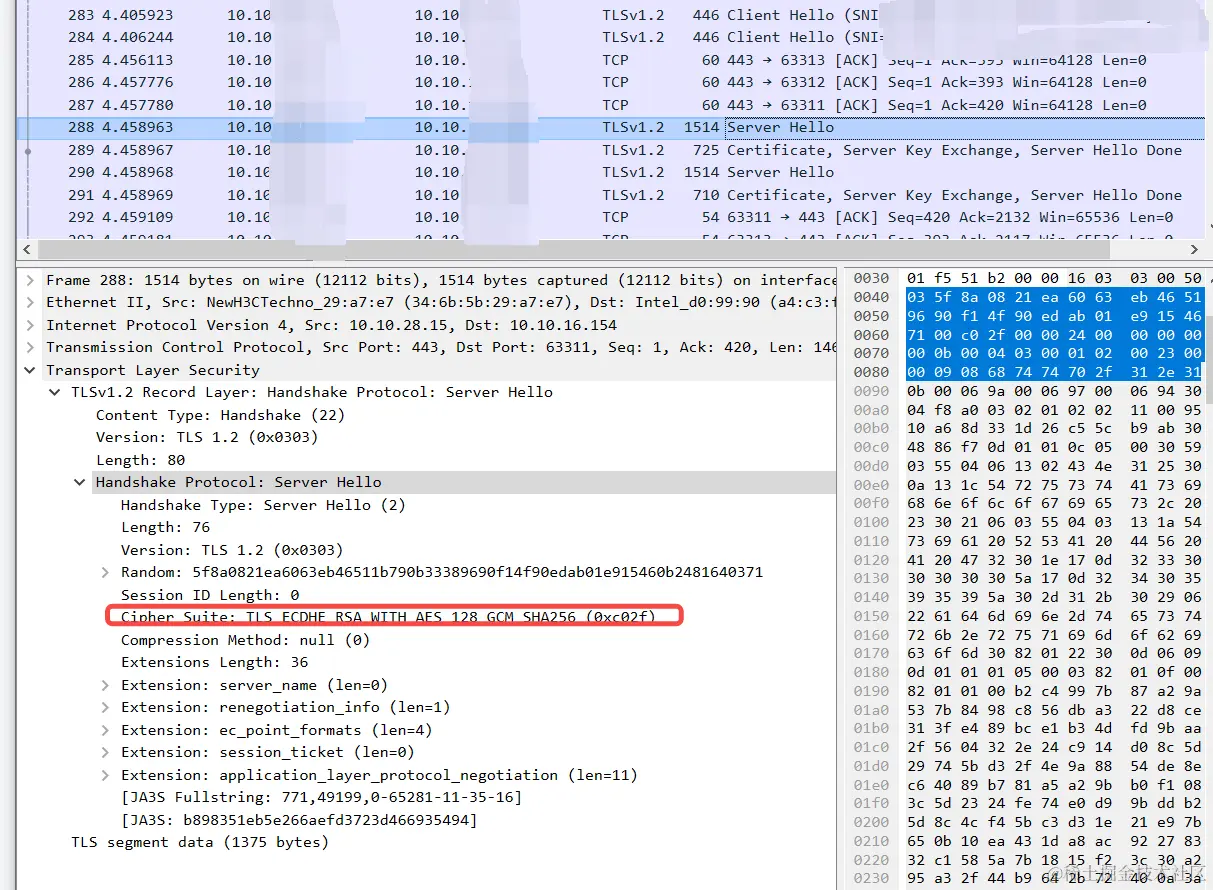Image resolution: width=1213 pixels, height=890 pixels.
Task: Select packet 285 TCP ACK row
Action: pyautogui.click(x=610, y=60)
